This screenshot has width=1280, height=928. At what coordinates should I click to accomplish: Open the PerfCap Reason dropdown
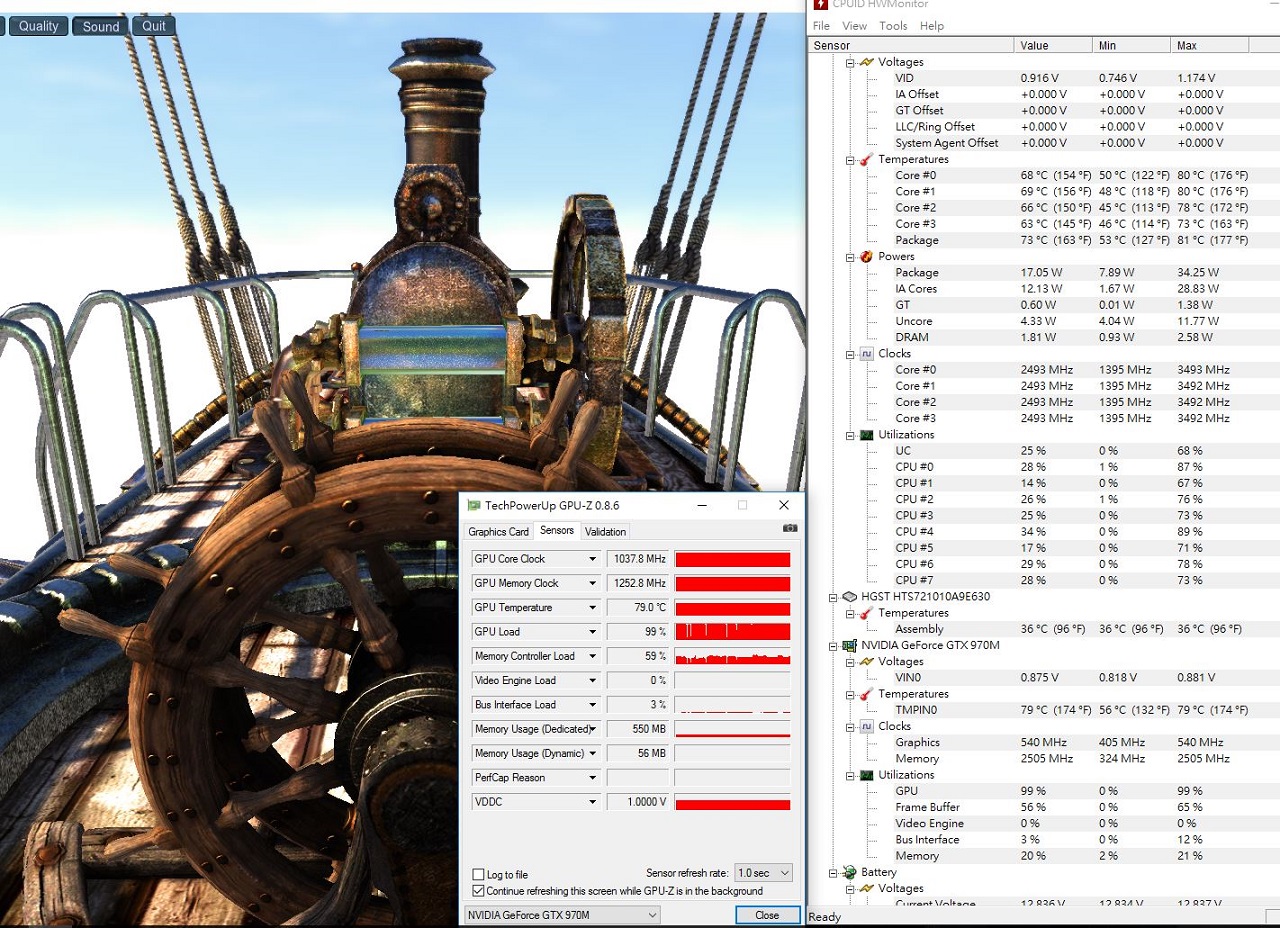(592, 778)
